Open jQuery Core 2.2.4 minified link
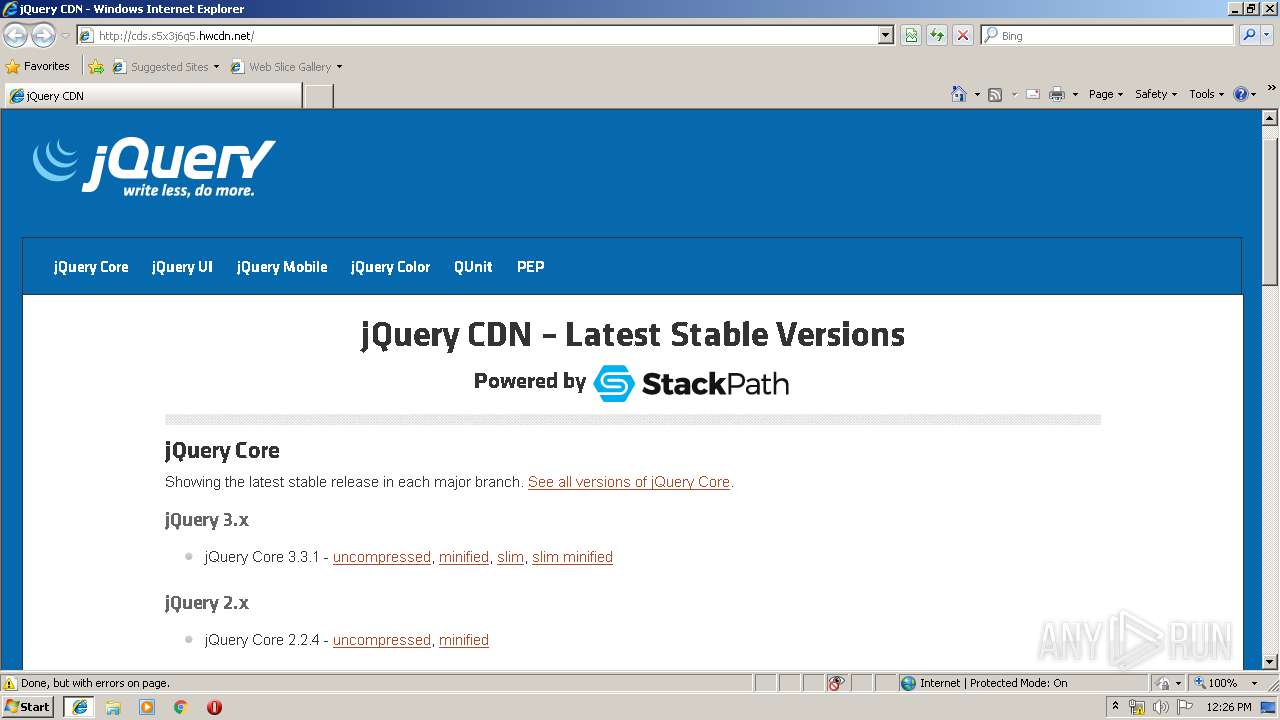This screenshot has height=720, width=1280. coord(464,640)
